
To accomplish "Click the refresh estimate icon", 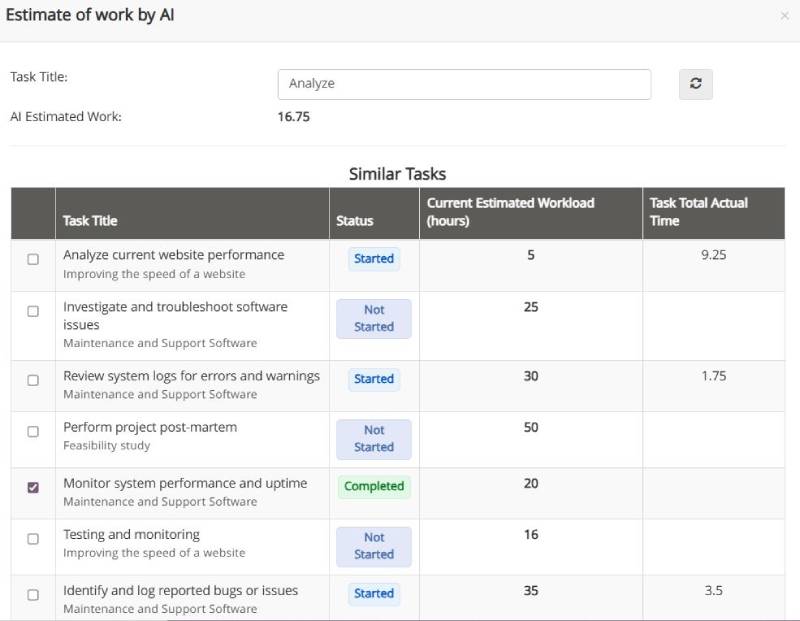I will (695, 84).
